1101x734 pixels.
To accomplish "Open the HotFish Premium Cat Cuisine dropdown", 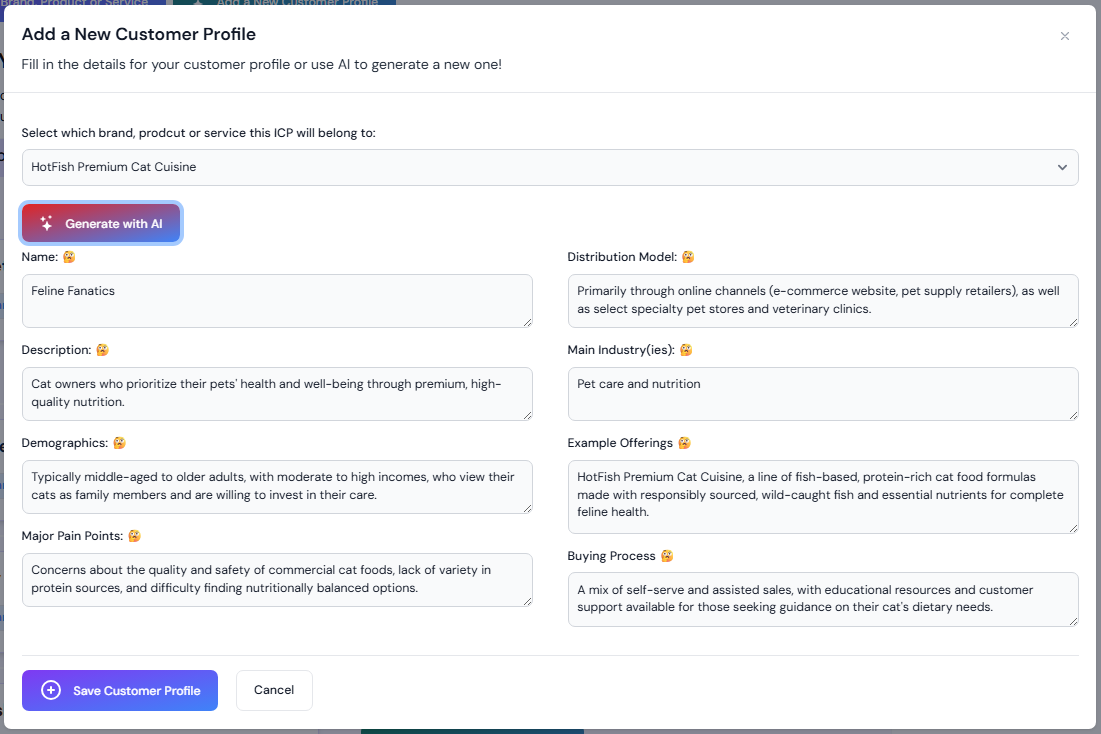I will pos(550,167).
